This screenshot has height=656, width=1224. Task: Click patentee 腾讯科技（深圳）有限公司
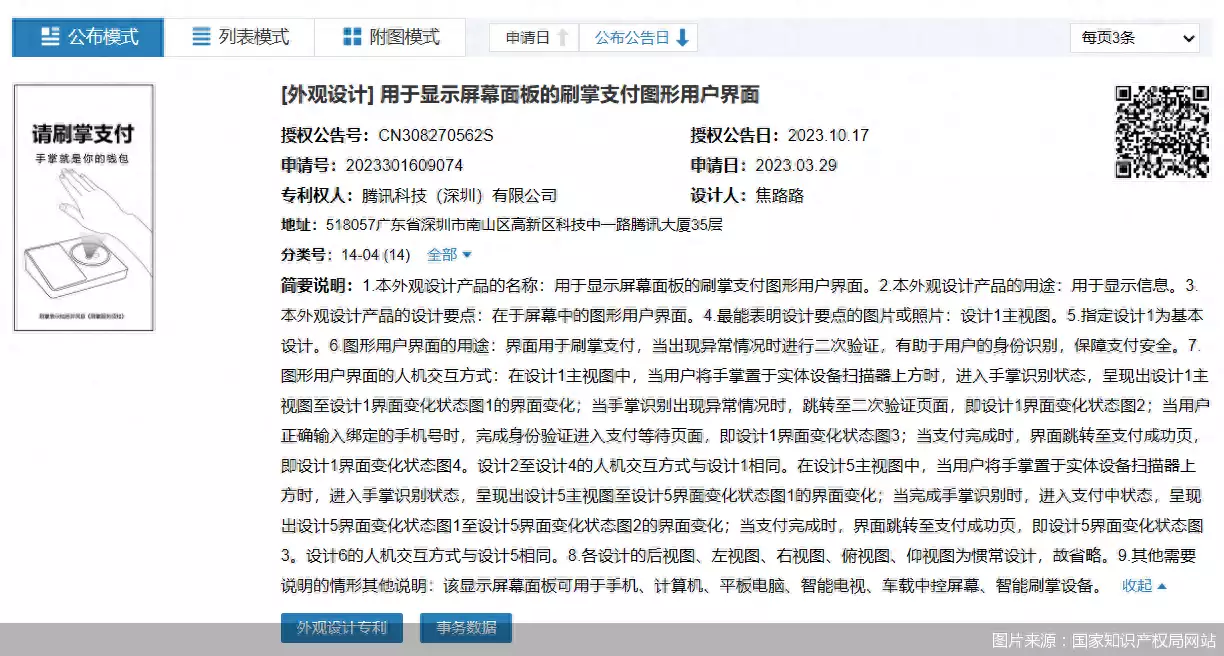point(459,195)
